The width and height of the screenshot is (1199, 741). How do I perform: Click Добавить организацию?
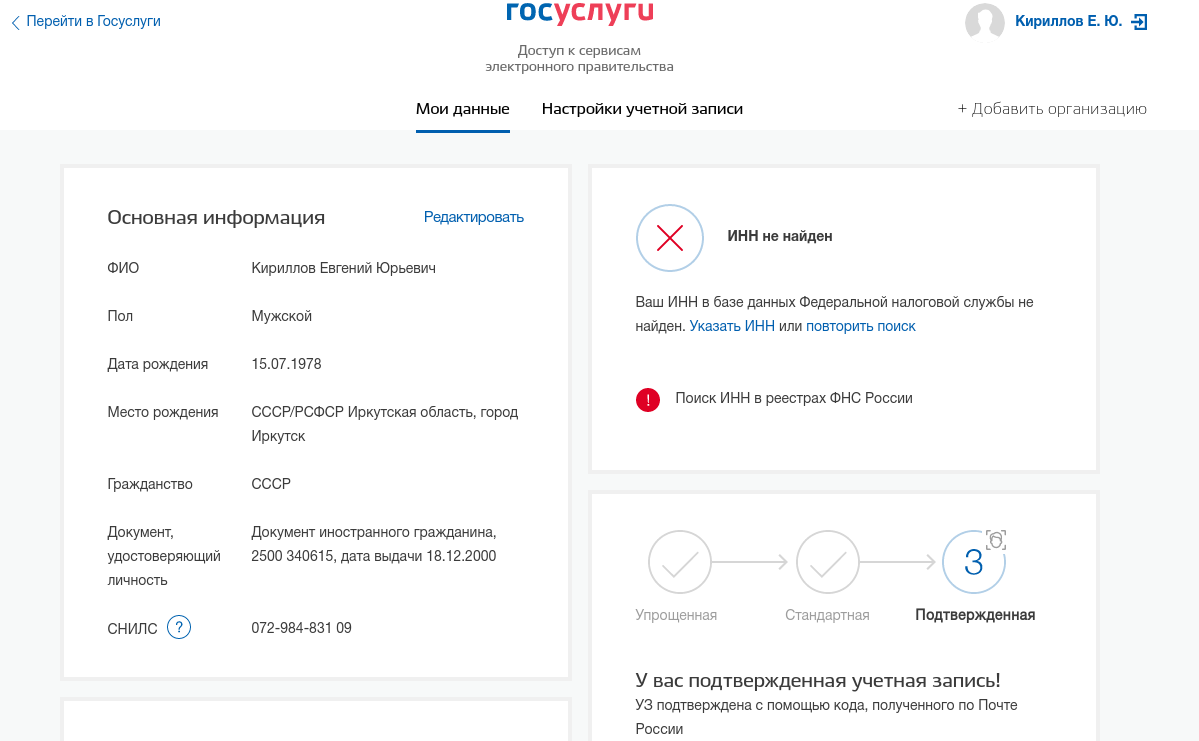[1052, 109]
